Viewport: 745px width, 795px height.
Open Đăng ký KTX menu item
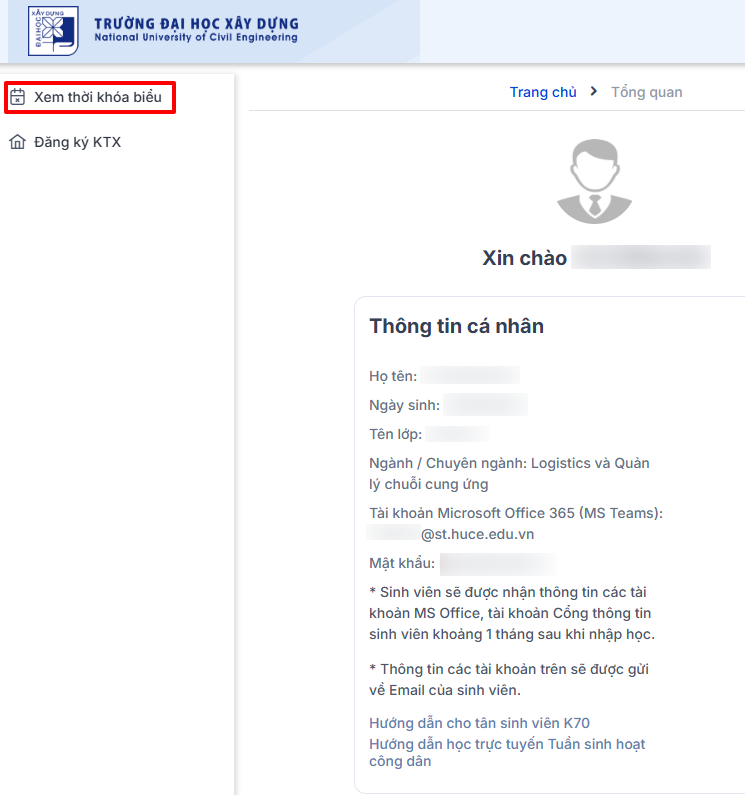77,142
